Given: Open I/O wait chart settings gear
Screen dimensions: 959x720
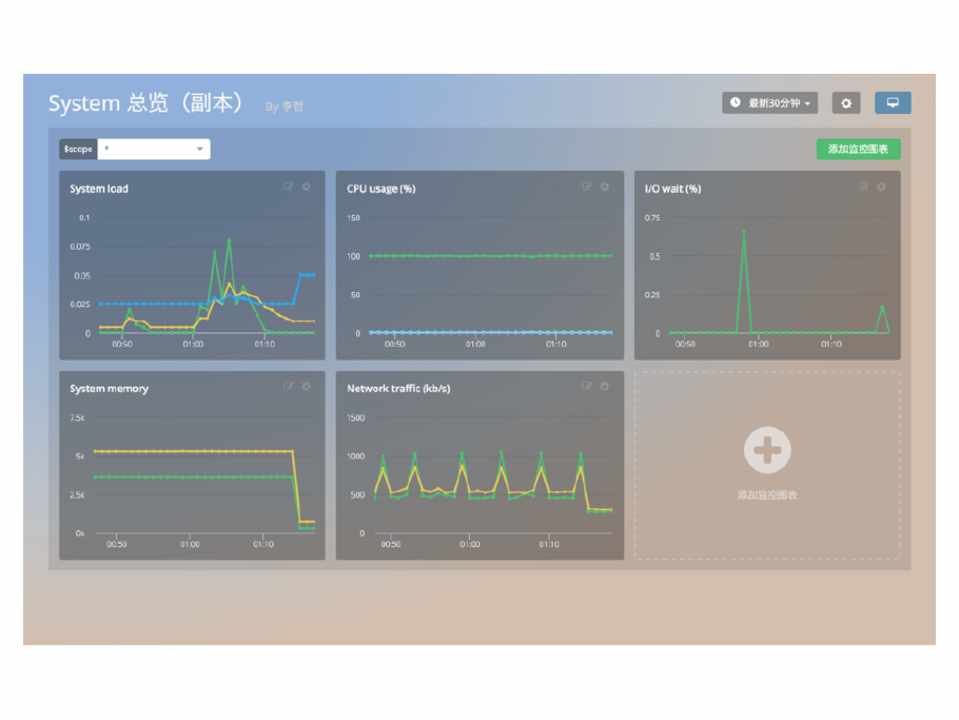Looking at the screenshot, I should click(881, 187).
